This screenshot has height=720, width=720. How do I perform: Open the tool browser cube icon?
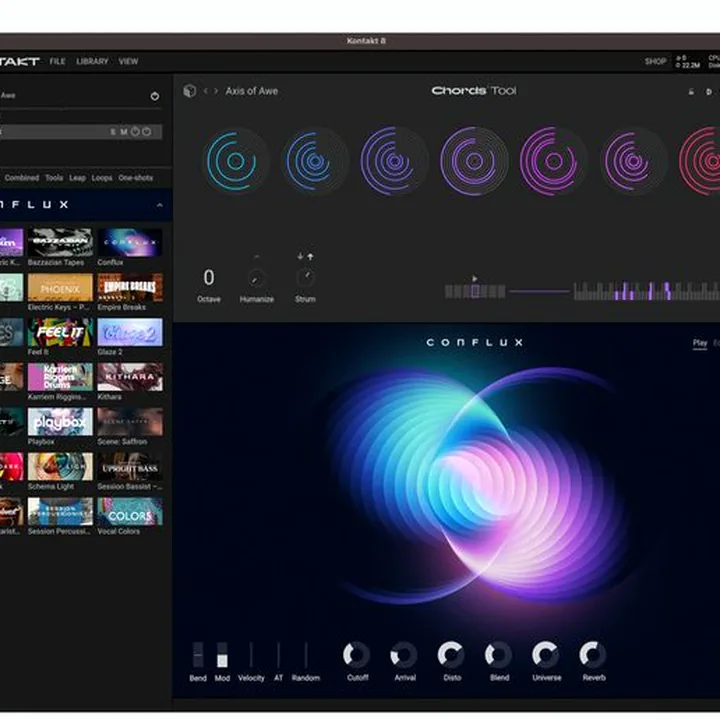(x=190, y=91)
